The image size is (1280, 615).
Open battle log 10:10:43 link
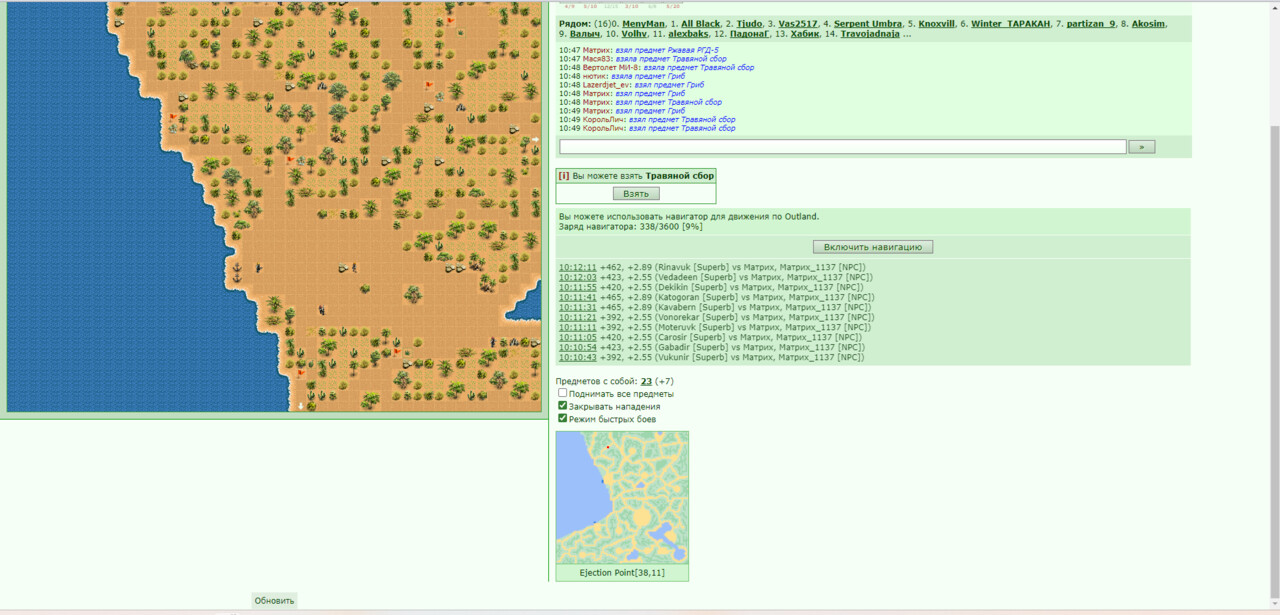pos(577,358)
